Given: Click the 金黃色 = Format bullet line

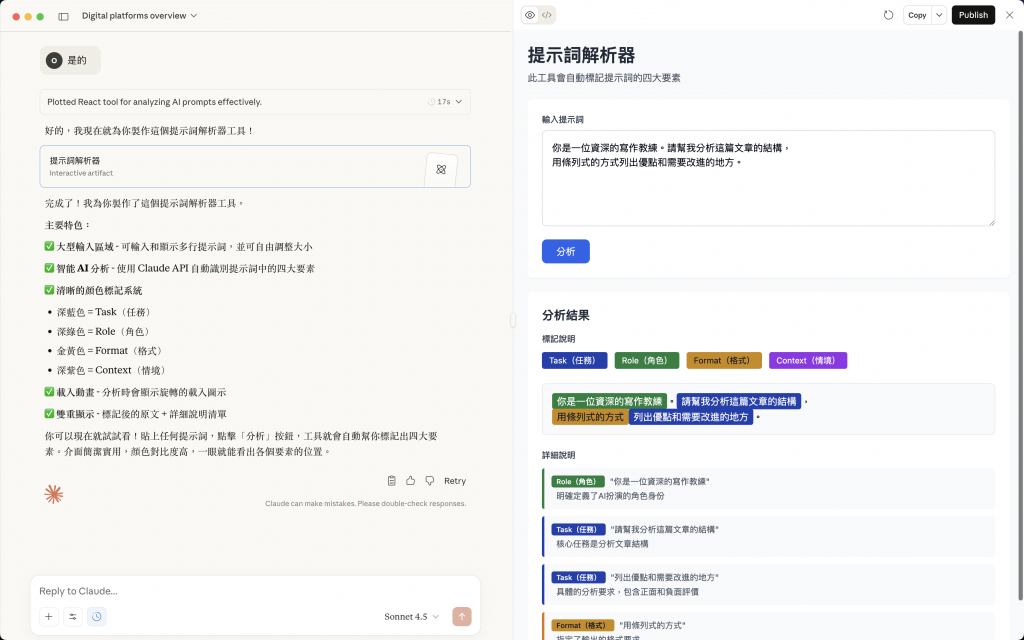Looking at the screenshot, I should (x=111, y=351).
